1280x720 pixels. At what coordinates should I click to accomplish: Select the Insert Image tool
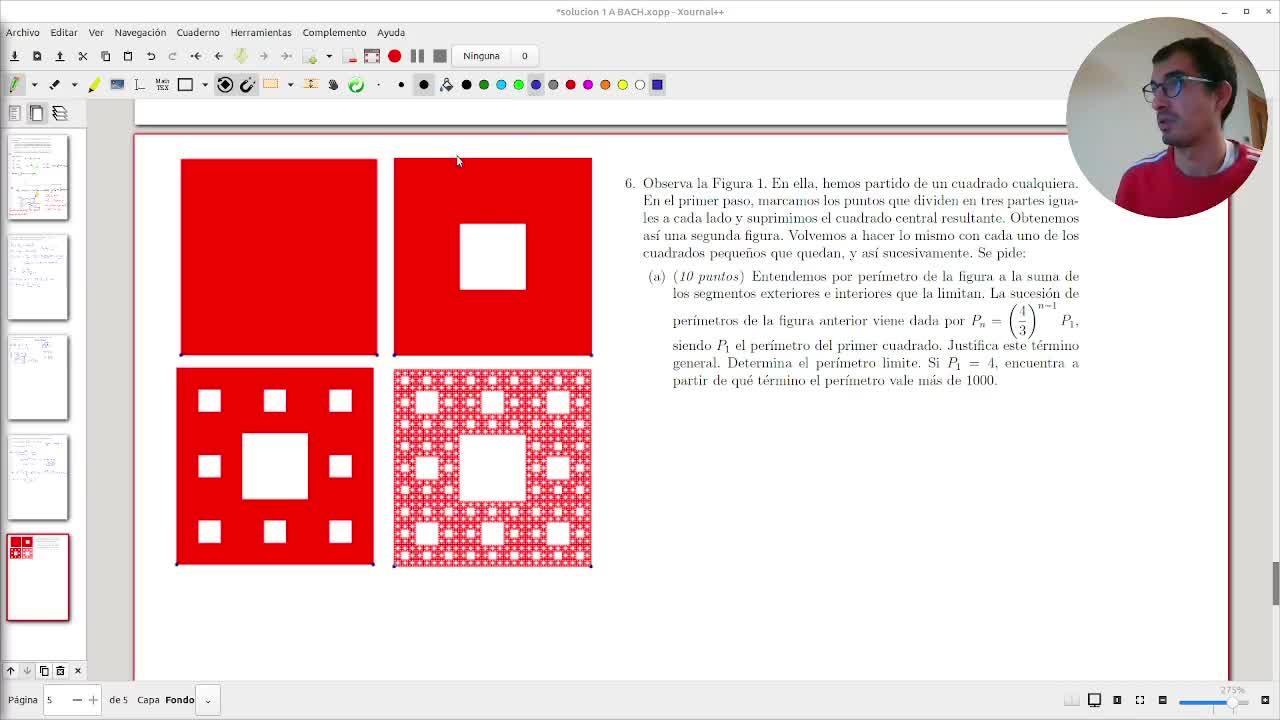(x=117, y=85)
